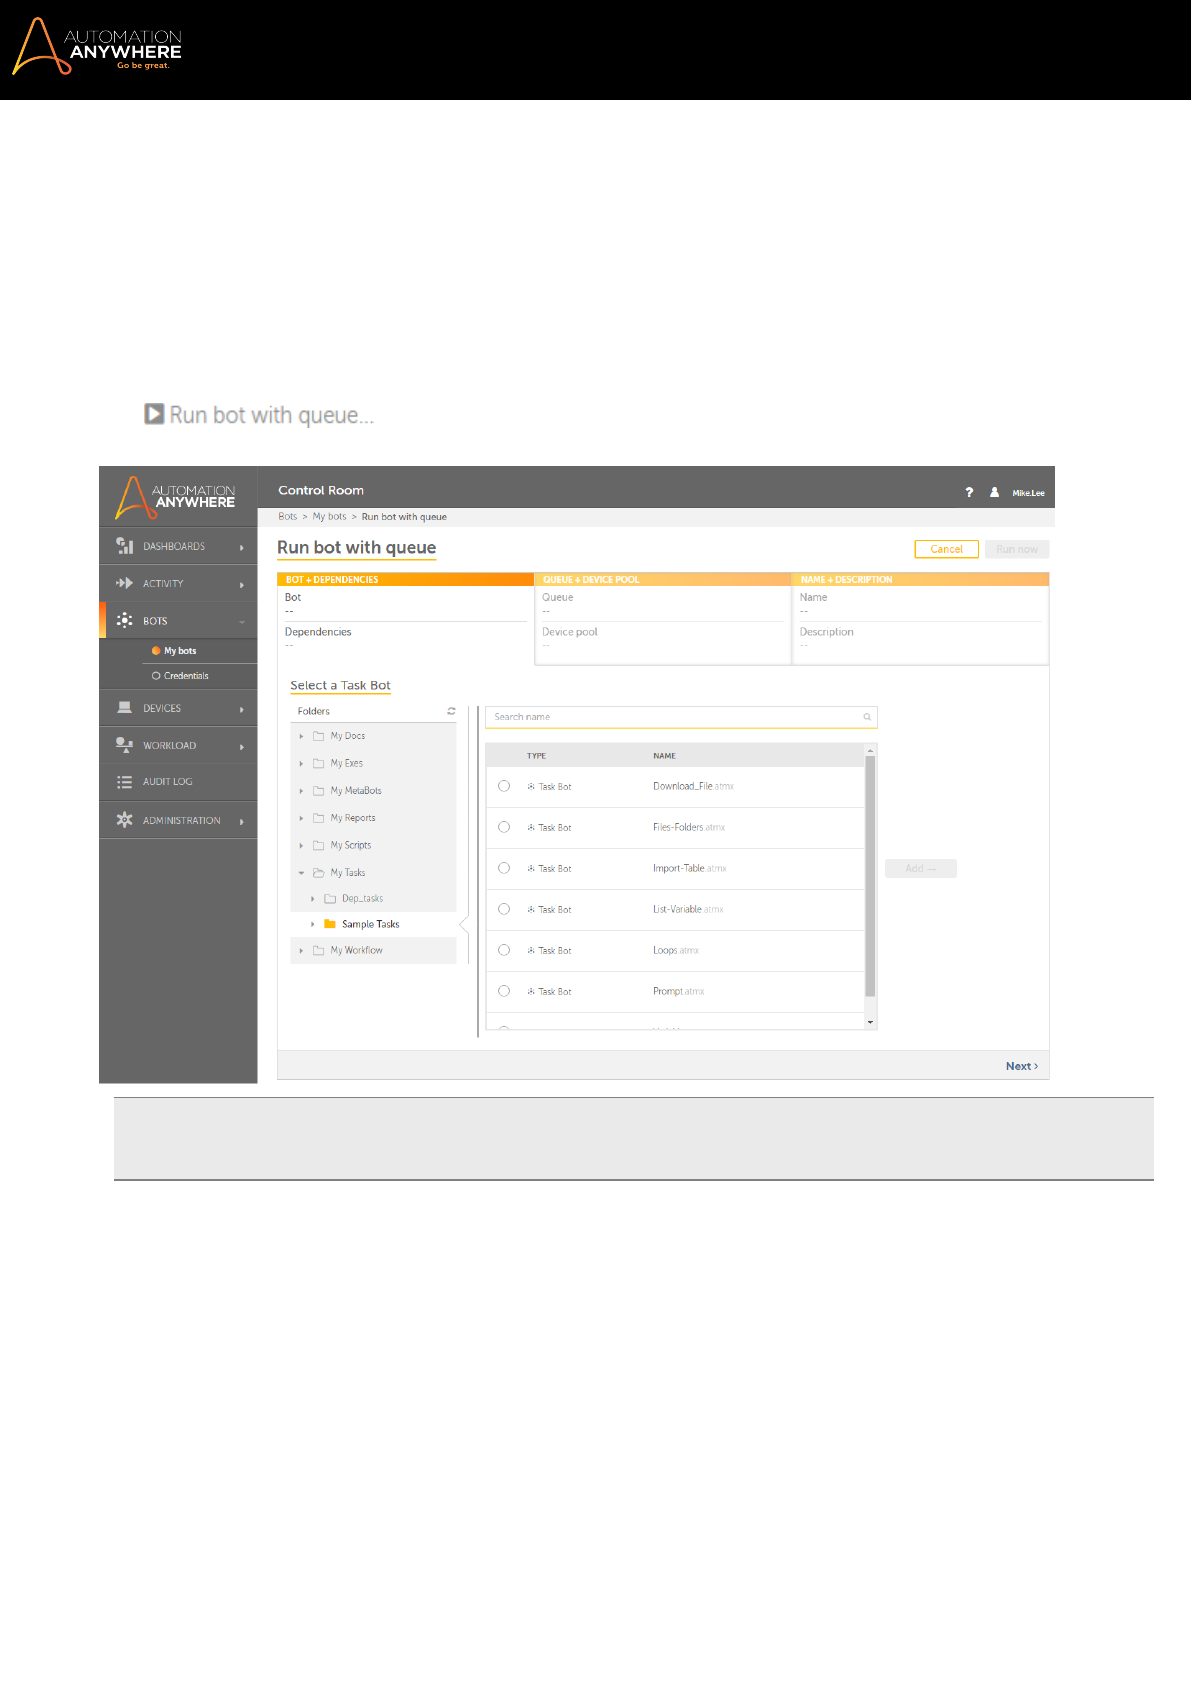Click the task list vertical scrollbar
The height and width of the screenshot is (1684, 1191).
coord(870,876)
